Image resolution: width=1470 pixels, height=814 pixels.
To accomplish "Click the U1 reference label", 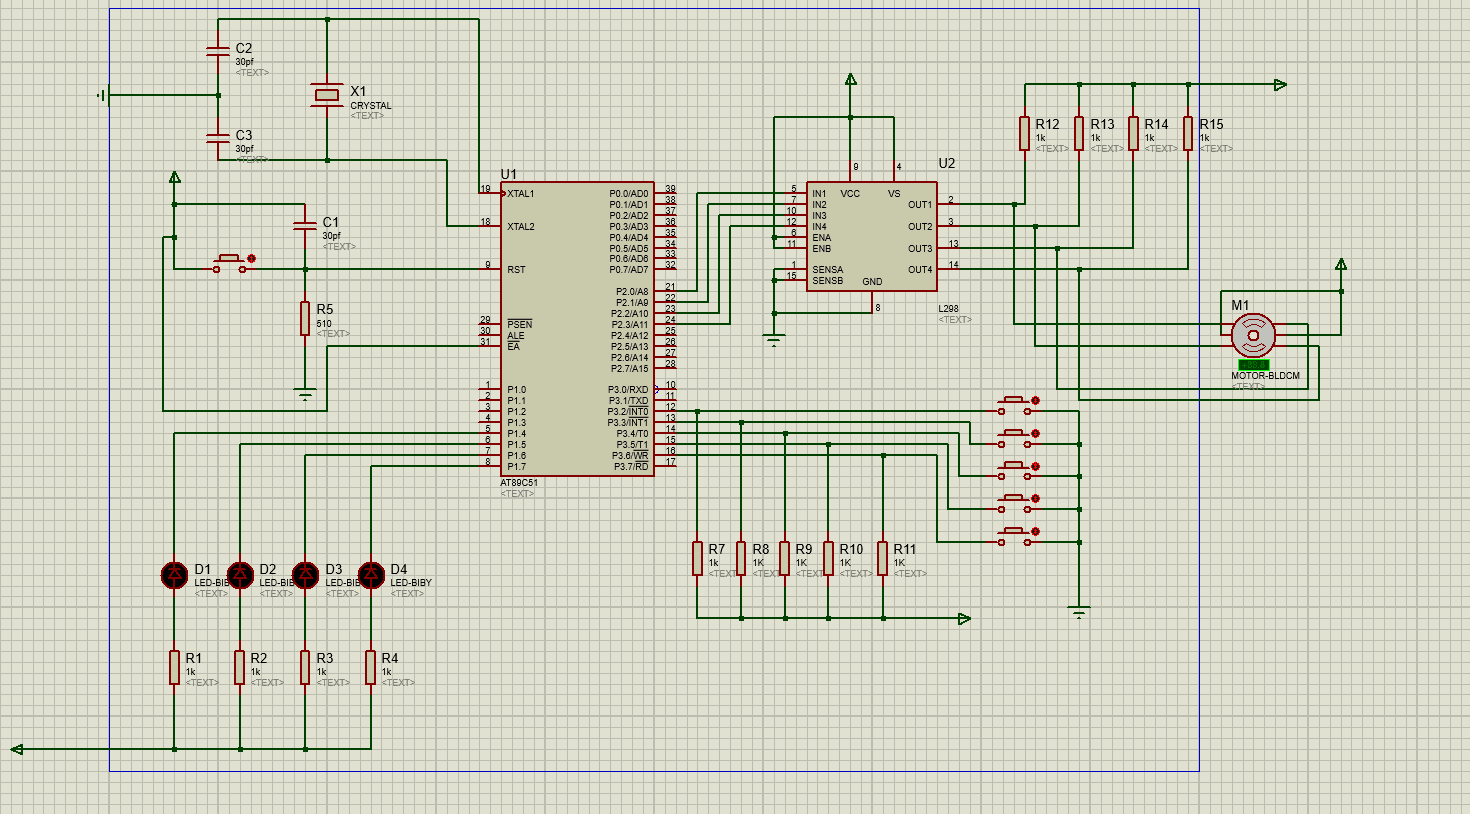I will [509, 174].
